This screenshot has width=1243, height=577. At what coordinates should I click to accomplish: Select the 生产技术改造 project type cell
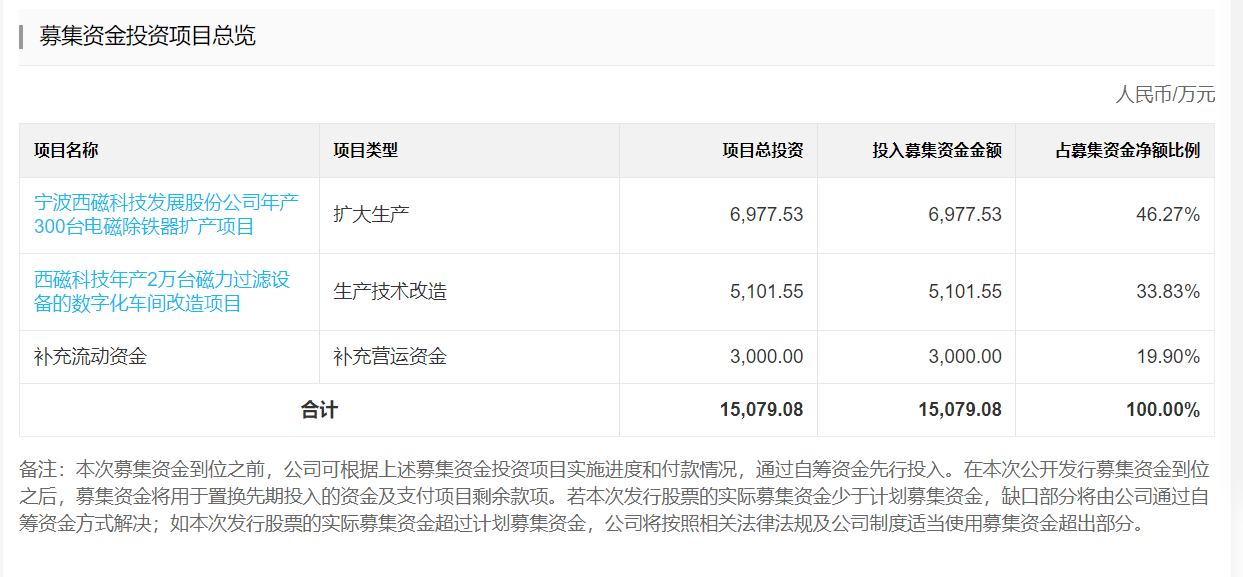click(x=390, y=291)
